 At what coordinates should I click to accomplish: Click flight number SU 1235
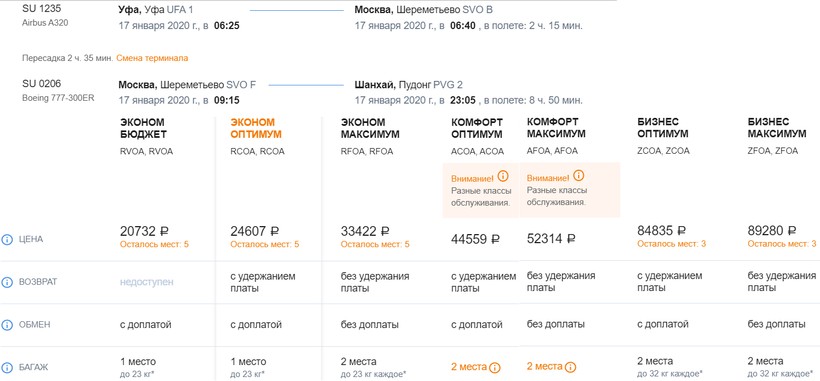[x=38, y=9]
